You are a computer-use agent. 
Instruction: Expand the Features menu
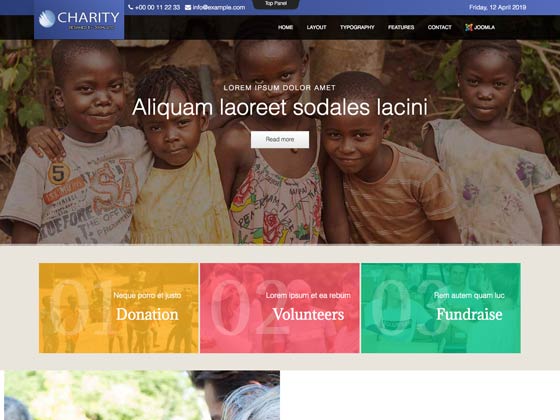(x=401, y=27)
